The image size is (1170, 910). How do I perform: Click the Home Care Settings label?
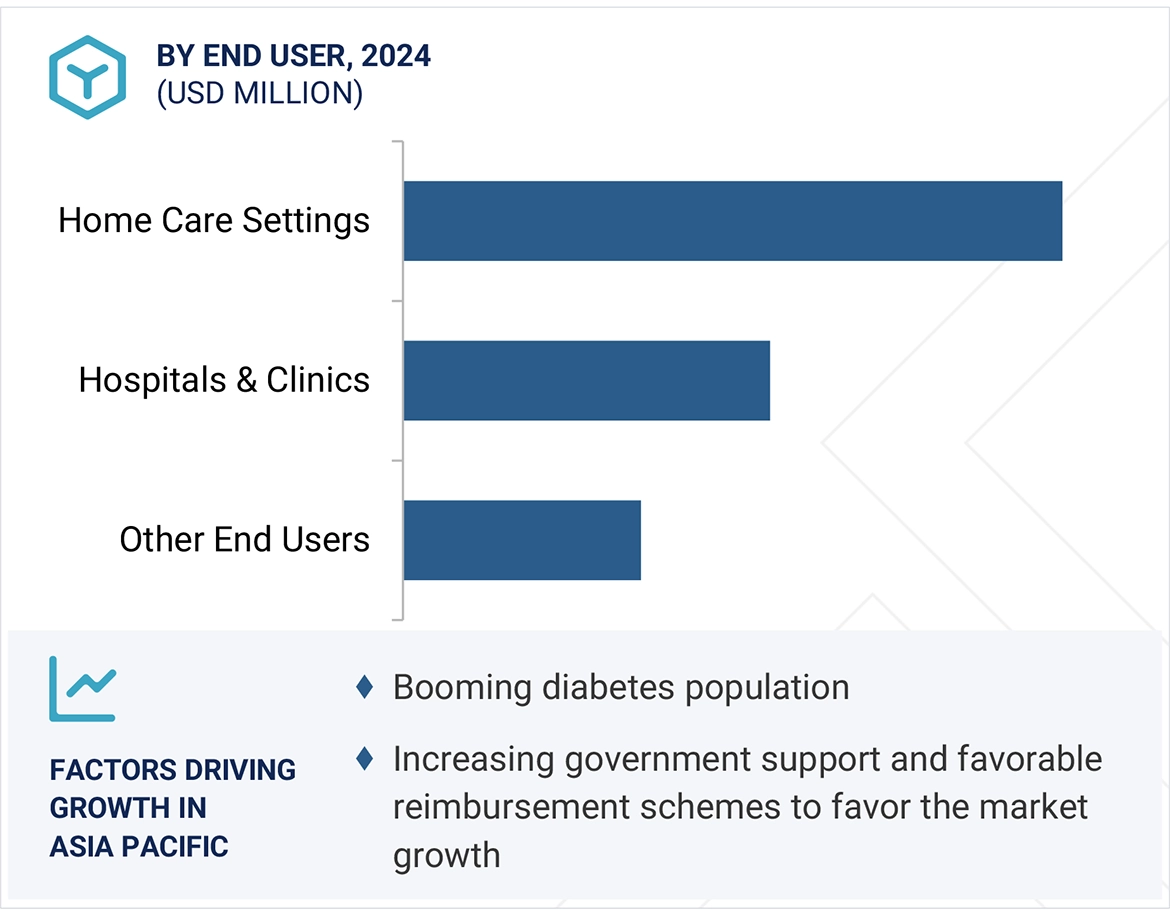214,221
